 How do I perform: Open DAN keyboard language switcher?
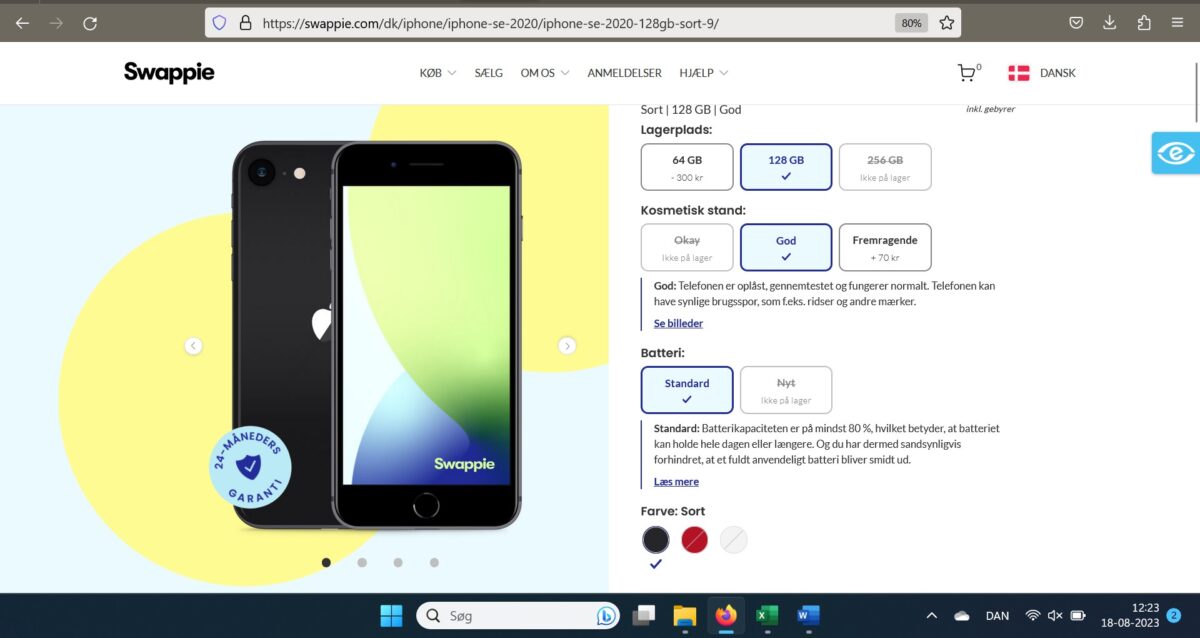(997, 616)
